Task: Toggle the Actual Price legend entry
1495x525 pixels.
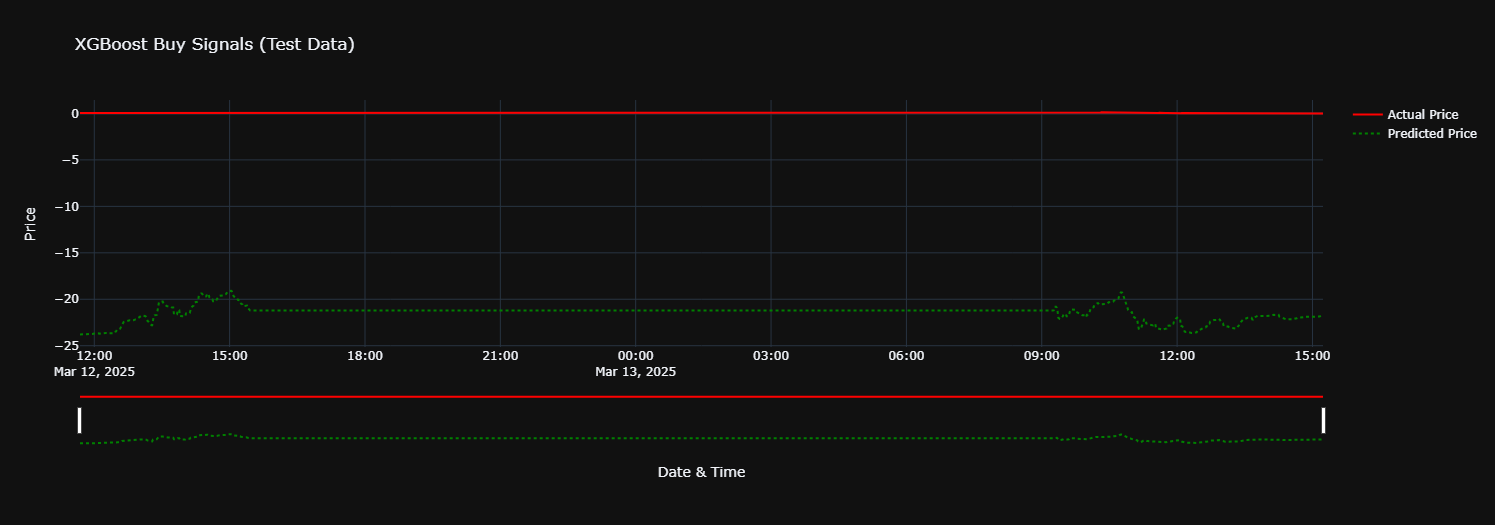Action: point(1422,115)
